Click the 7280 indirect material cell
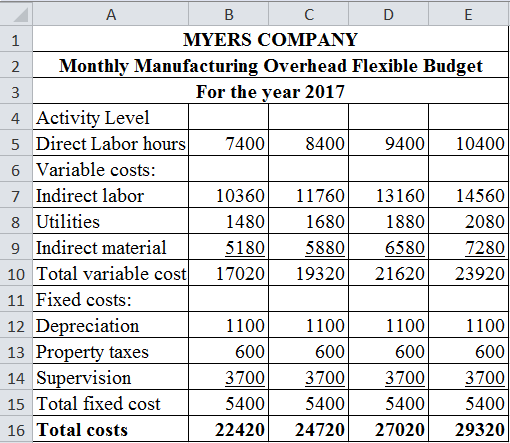Screen dimensions: 510x443 pyautogui.click(x=469, y=247)
